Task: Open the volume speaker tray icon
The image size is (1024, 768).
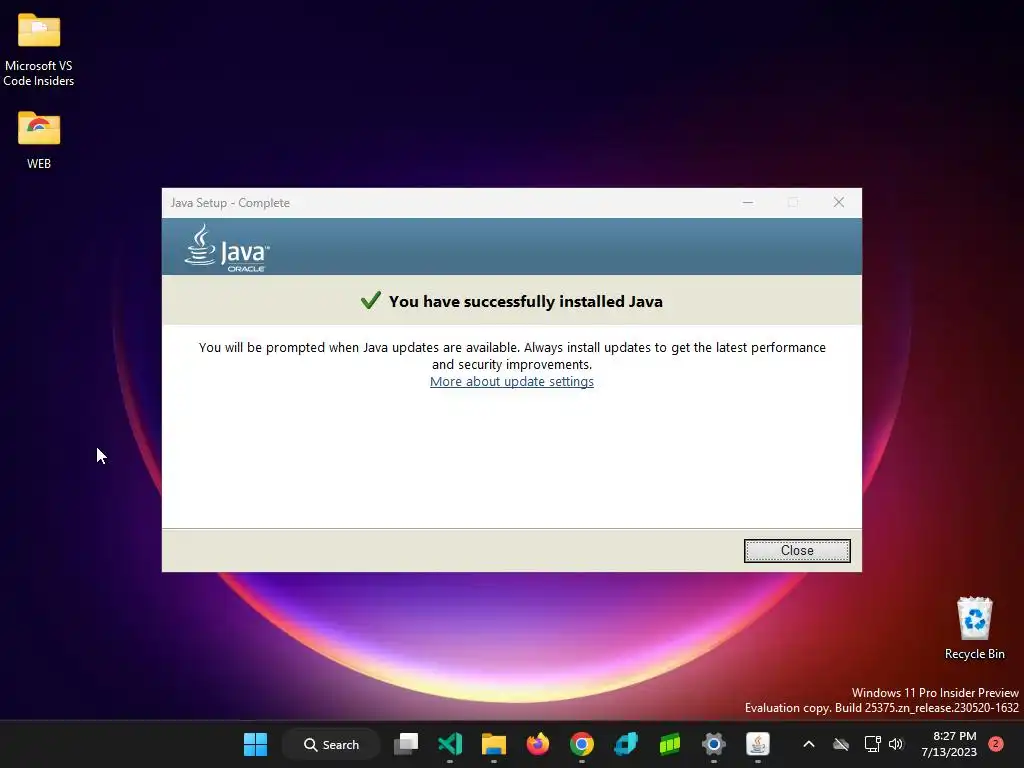Action: pyautogui.click(x=896, y=744)
